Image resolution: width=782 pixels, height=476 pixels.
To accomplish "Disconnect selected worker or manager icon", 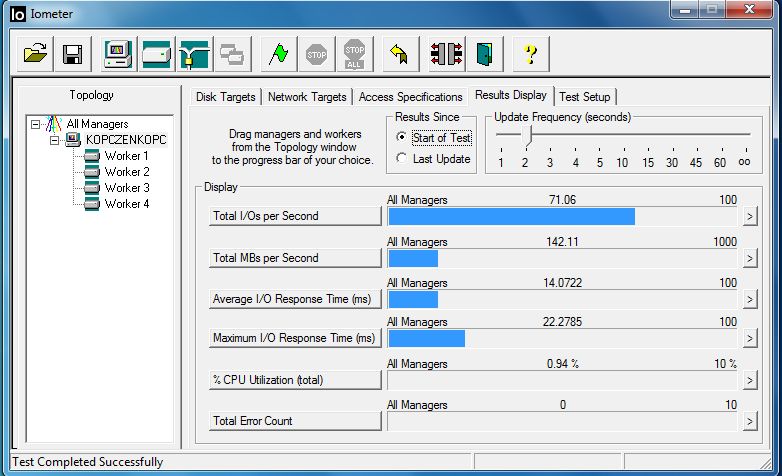I will [x=446, y=53].
